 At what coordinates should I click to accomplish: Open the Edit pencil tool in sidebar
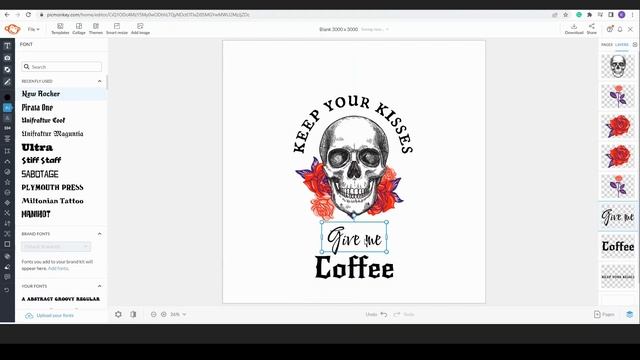(x=7, y=82)
